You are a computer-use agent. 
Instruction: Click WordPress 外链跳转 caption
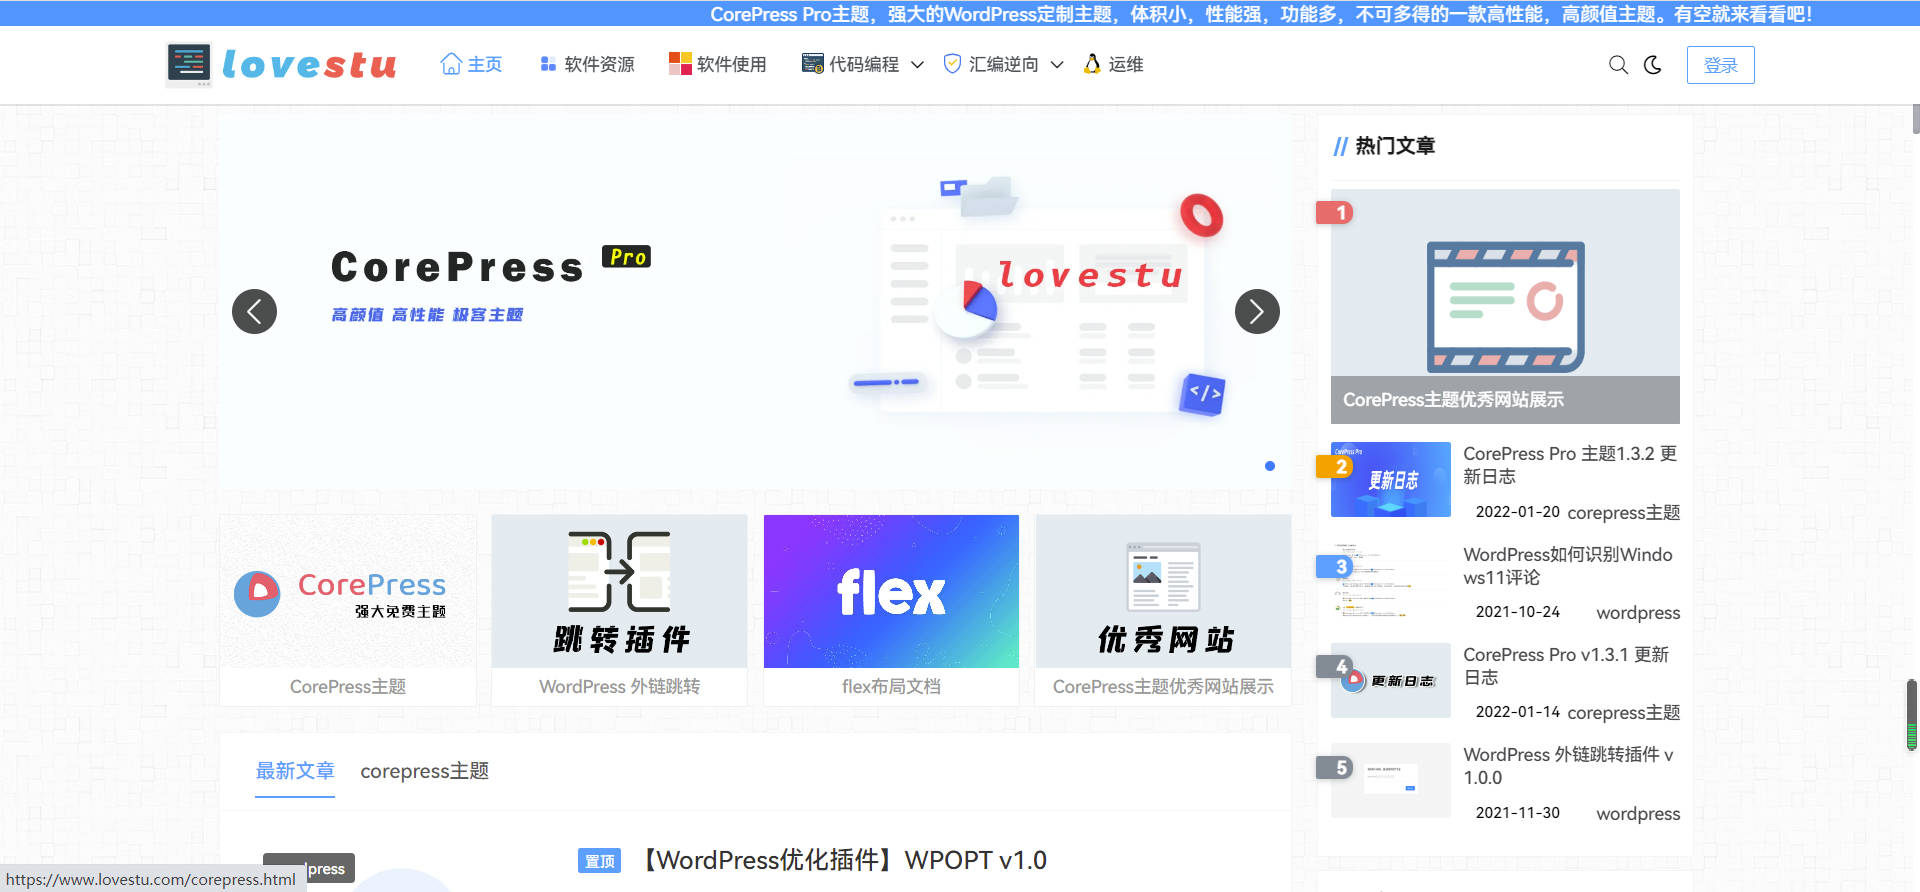click(620, 687)
